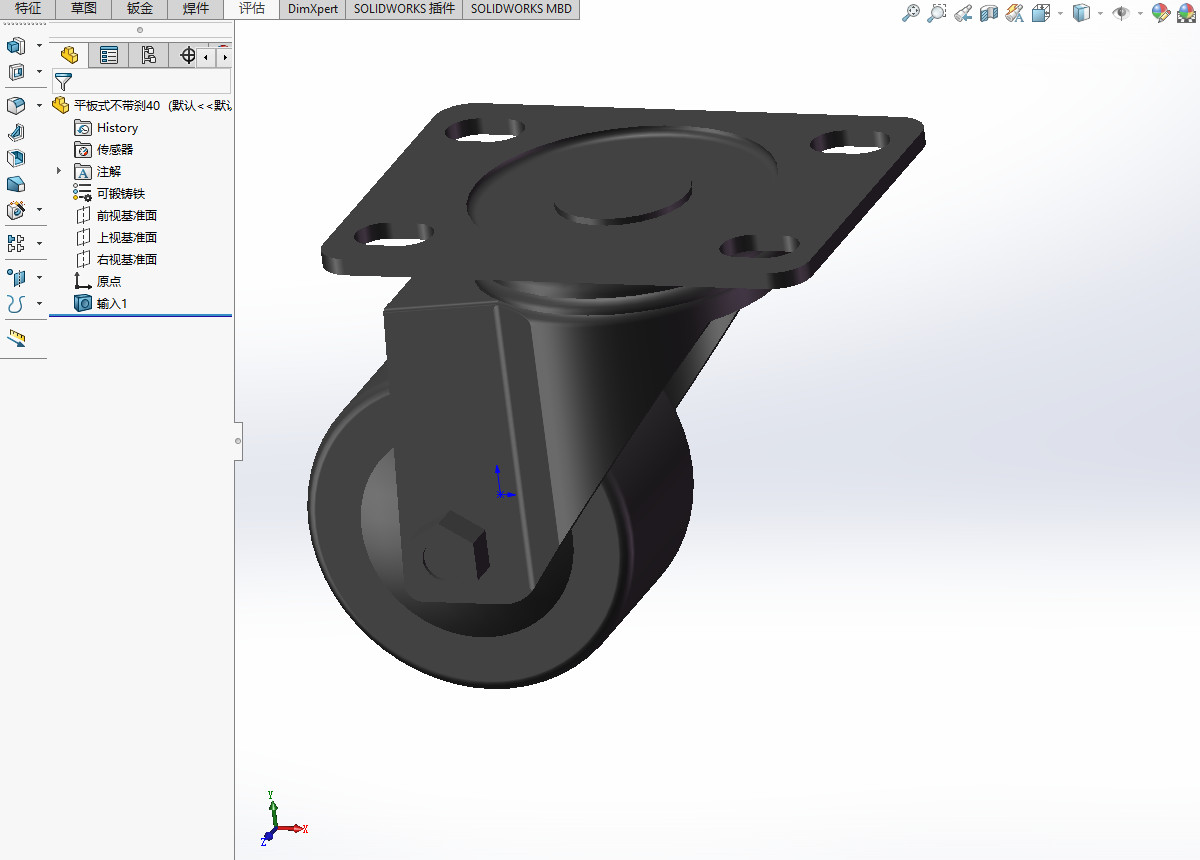1200x860 pixels.
Task: Expand the Curves tool dropdown arrow
Action: 39,304
